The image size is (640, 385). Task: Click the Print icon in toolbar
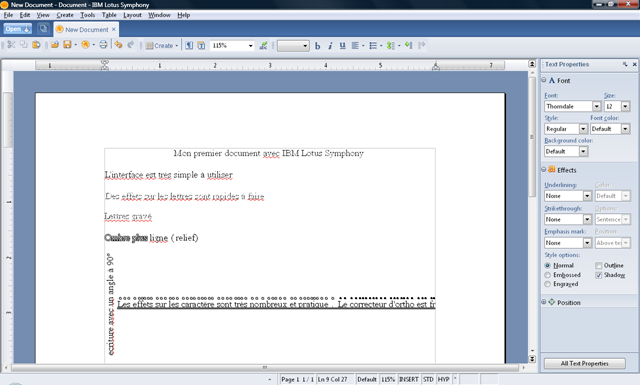[103, 45]
